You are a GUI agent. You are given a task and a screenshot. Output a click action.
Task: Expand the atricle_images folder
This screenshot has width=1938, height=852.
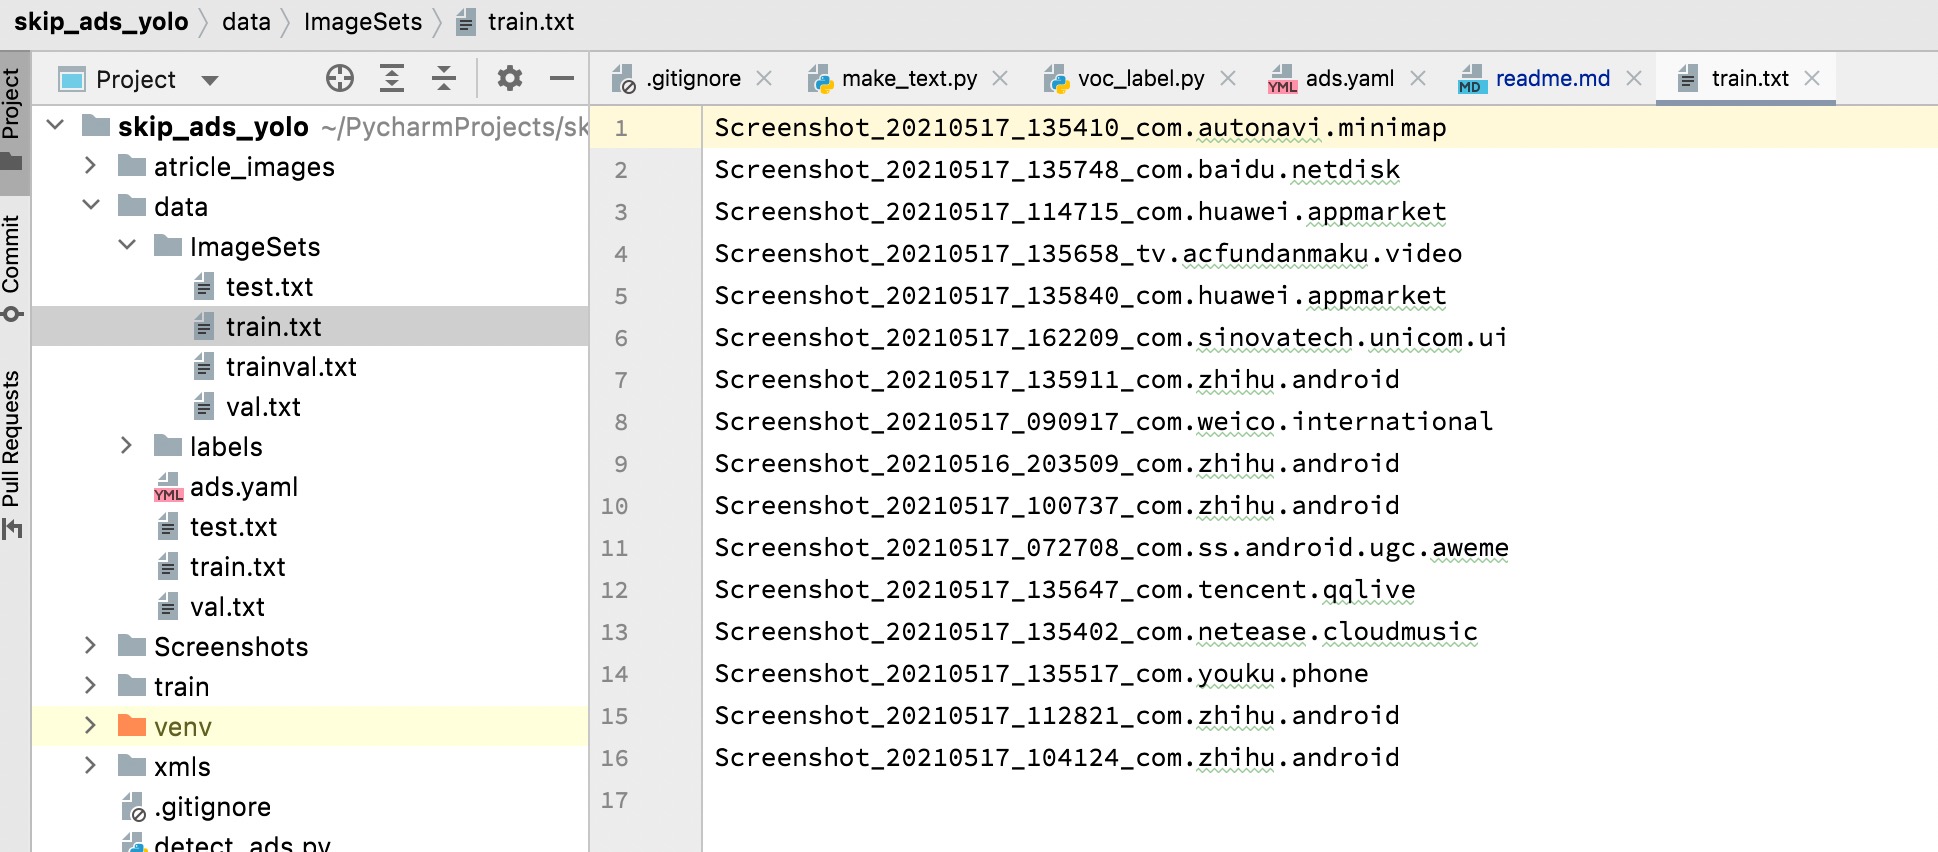[x=90, y=165]
